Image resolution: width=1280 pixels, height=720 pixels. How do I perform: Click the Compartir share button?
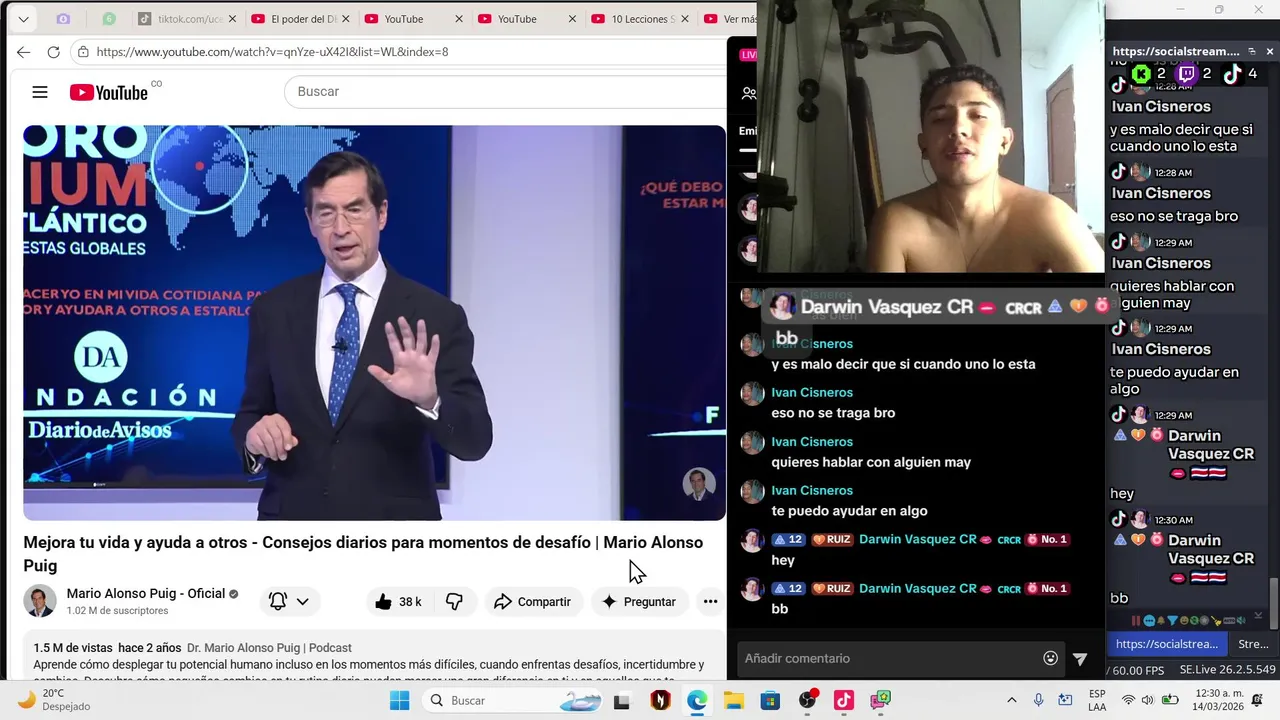532,602
